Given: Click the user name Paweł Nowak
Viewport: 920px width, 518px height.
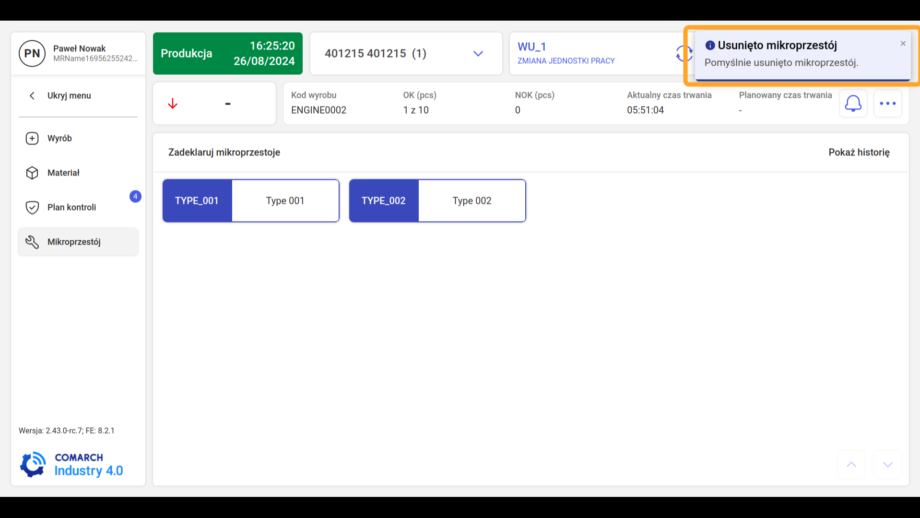Looking at the screenshot, I should (79, 49).
